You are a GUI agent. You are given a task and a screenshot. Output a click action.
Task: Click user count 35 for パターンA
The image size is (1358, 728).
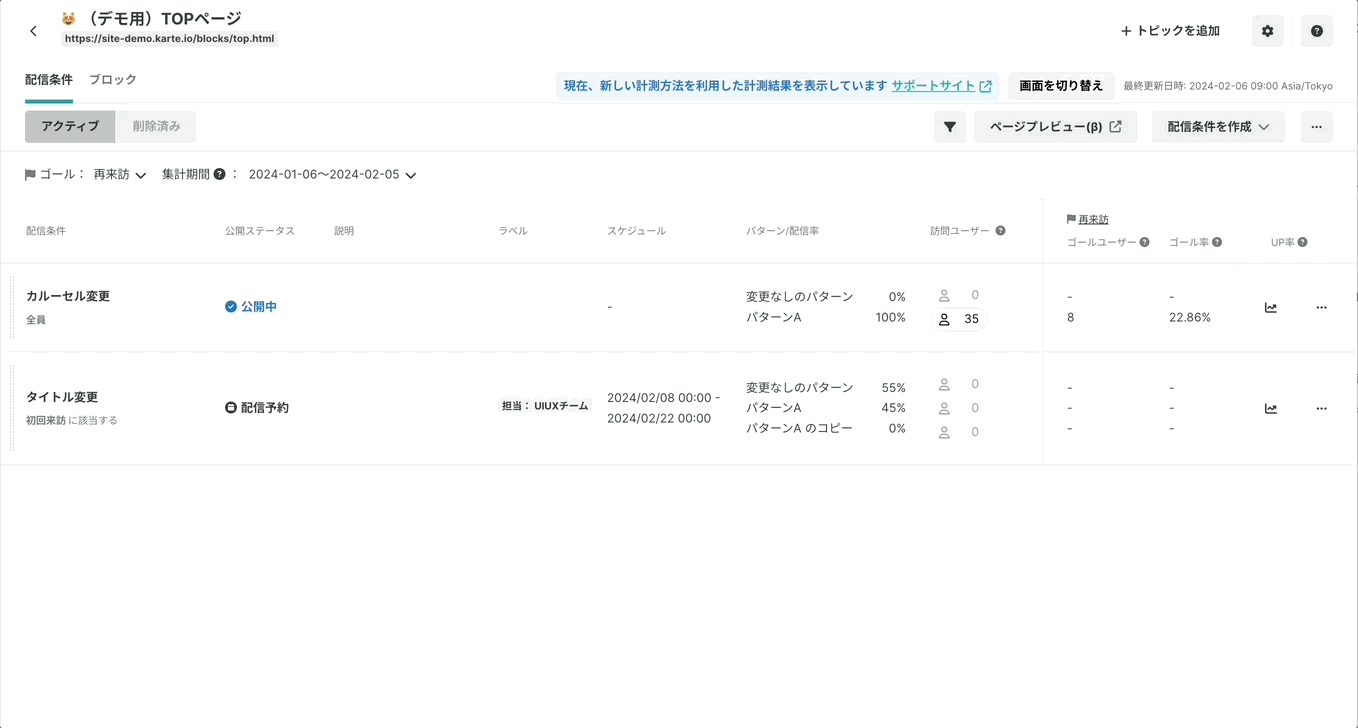[958, 319]
